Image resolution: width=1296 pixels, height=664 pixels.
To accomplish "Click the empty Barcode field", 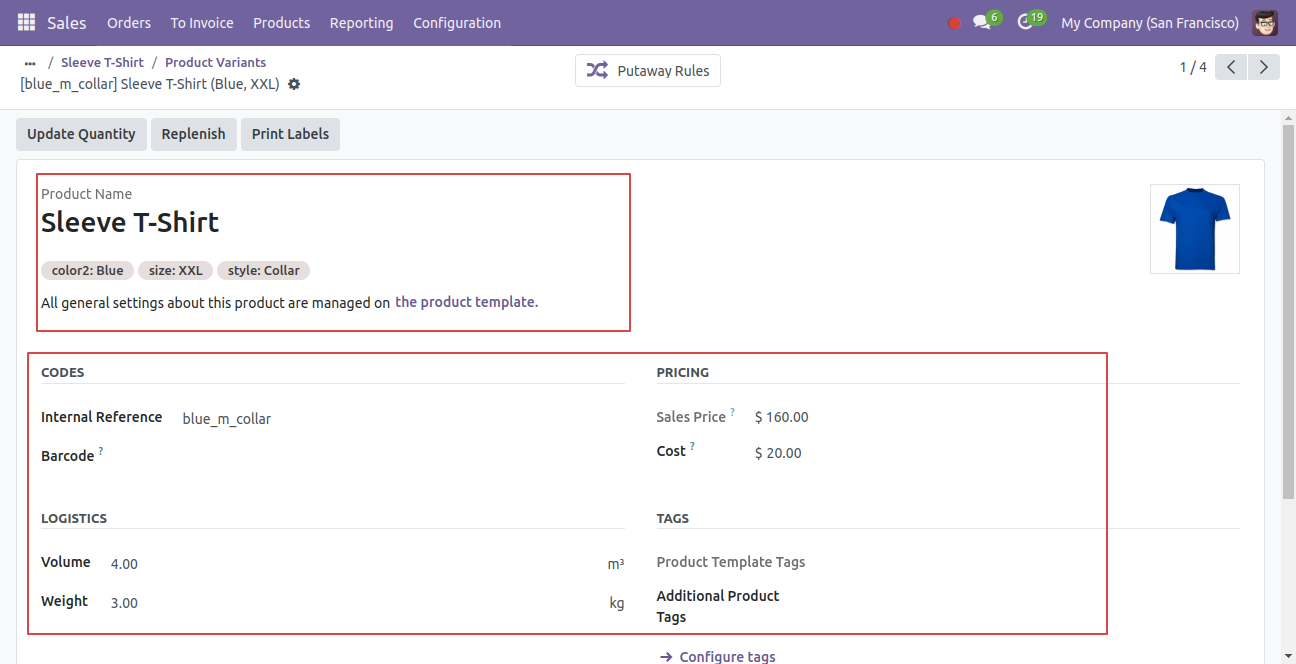I will (x=403, y=456).
